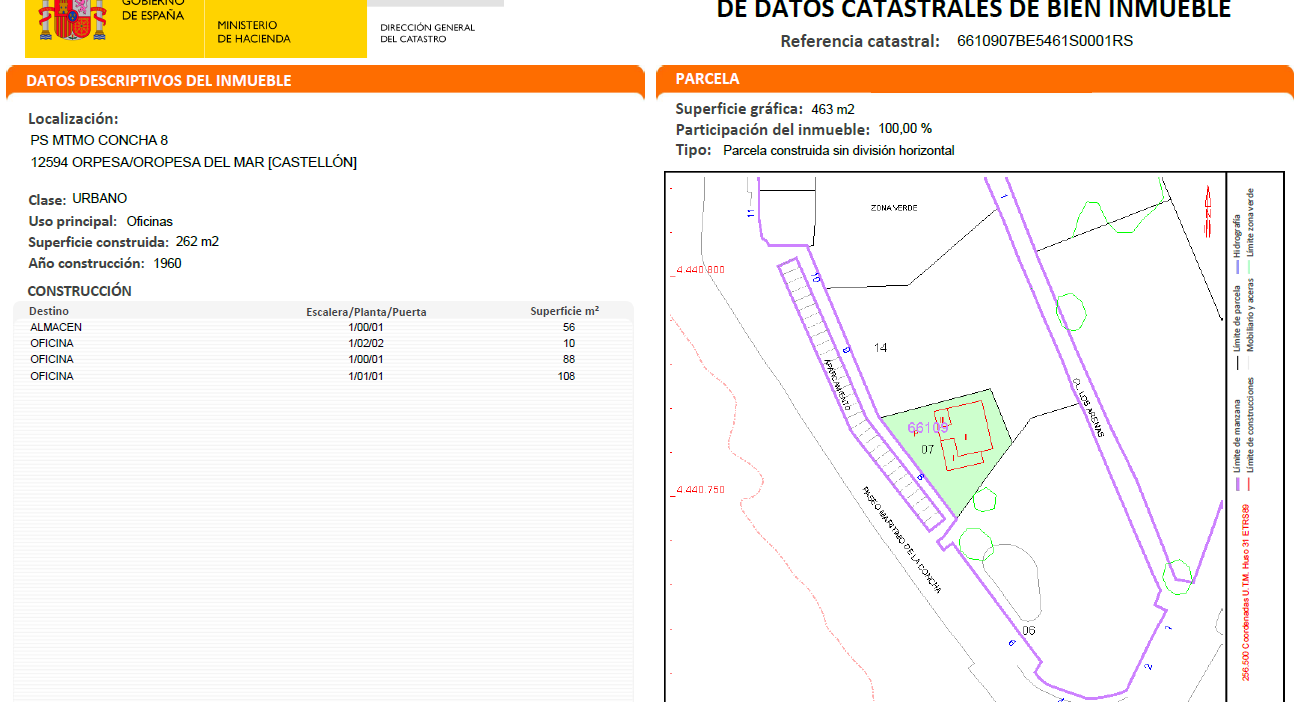Screen dimensions: 1306x702
Task: Click the 'CL LOS ARENAS' street label
Action: (x=1087, y=409)
